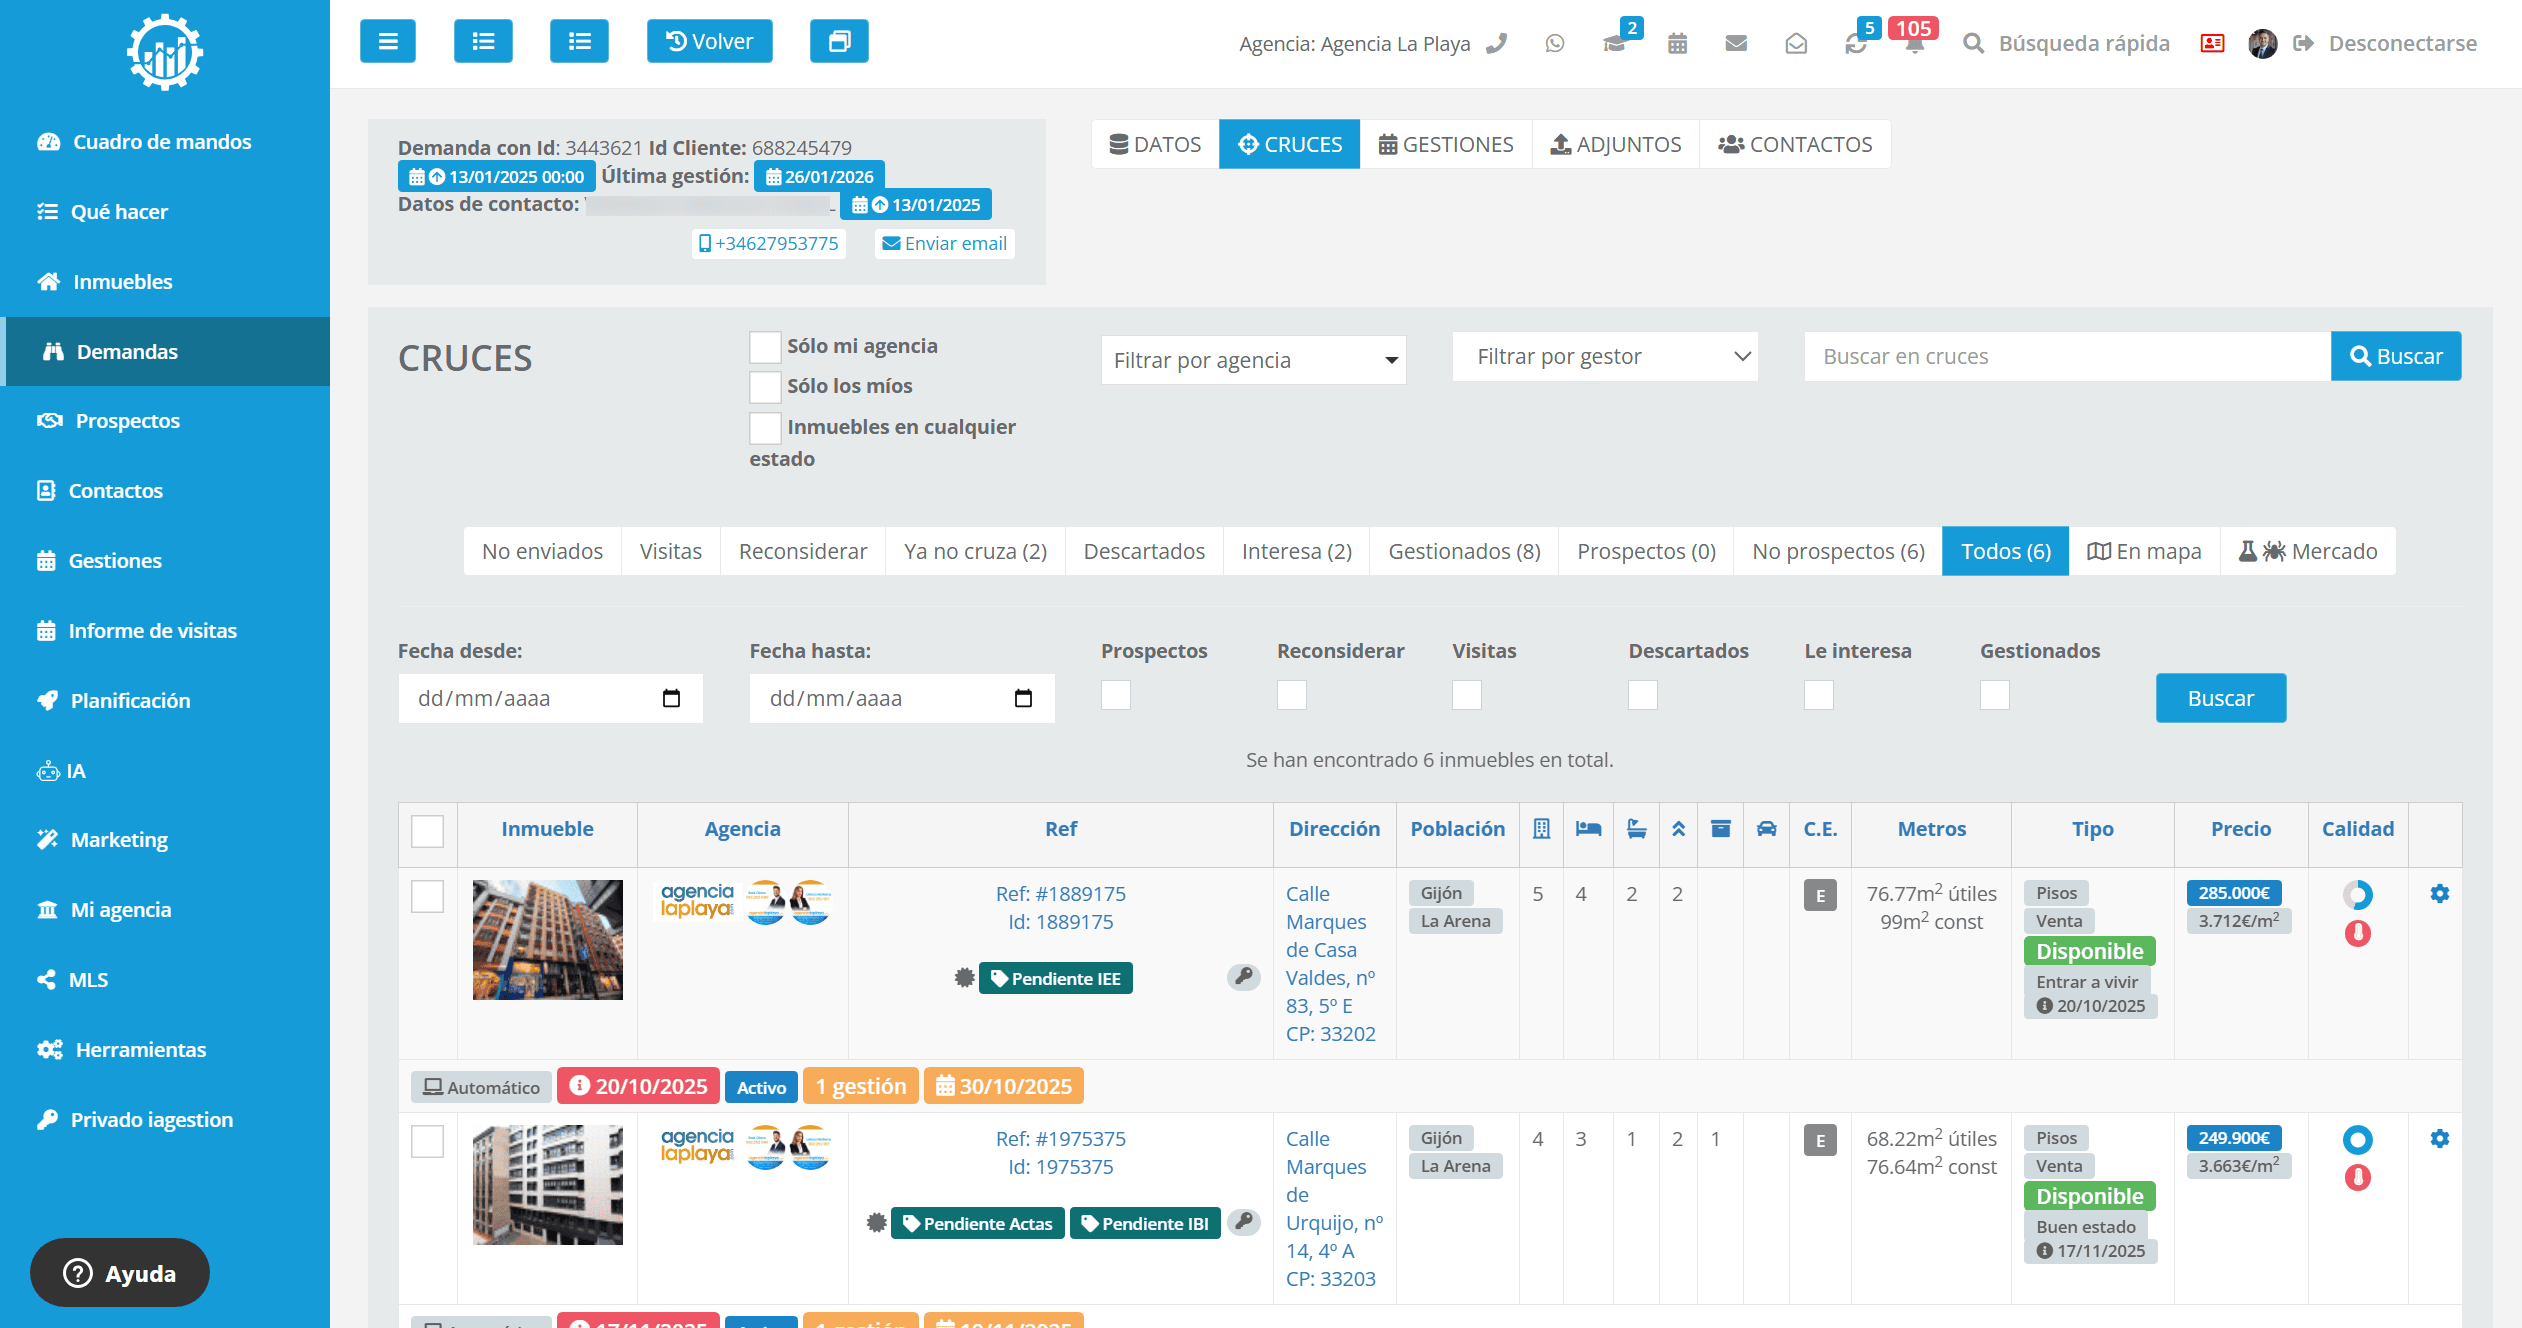Switch to the GESTIONES tab

pyautogui.click(x=1445, y=144)
